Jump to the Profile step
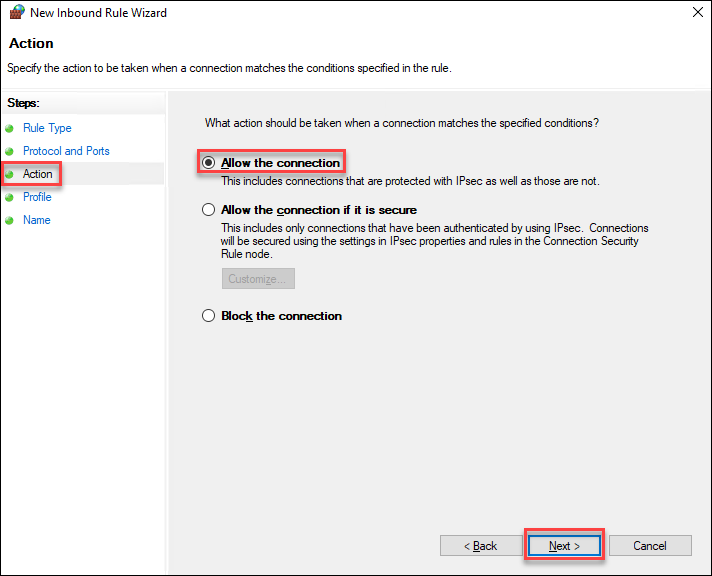The width and height of the screenshot is (712, 576). coord(37,197)
